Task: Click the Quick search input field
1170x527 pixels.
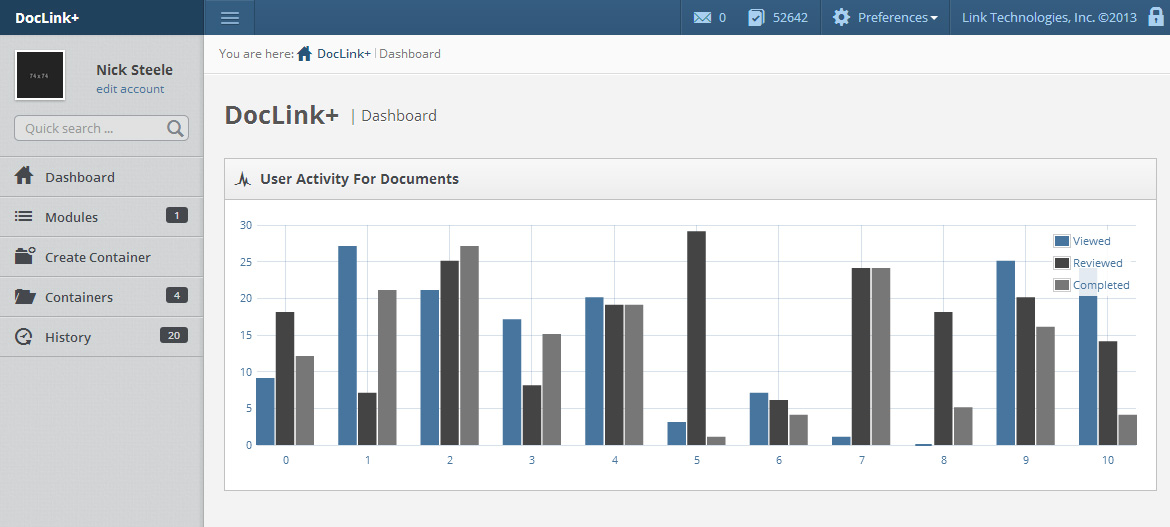Action: click(101, 128)
